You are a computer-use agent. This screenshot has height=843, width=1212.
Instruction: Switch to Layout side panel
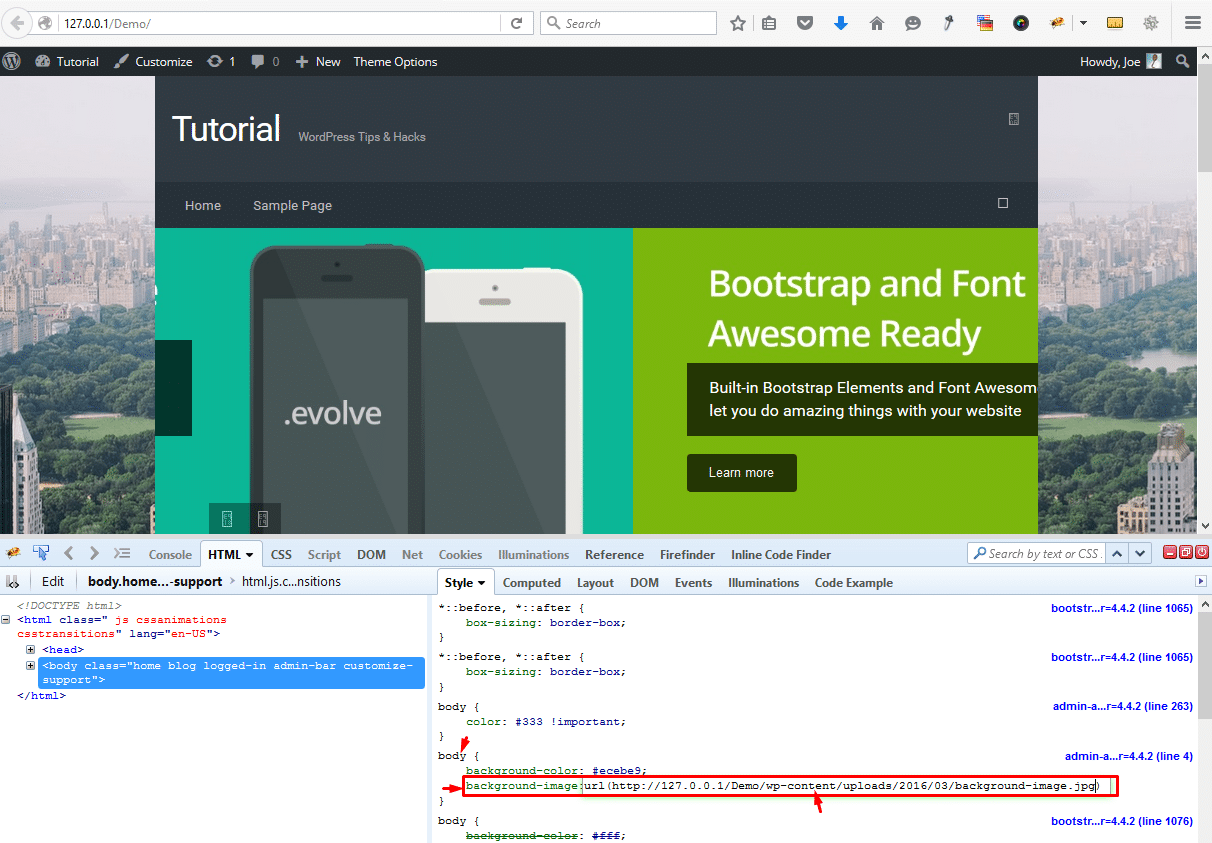coord(595,583)
